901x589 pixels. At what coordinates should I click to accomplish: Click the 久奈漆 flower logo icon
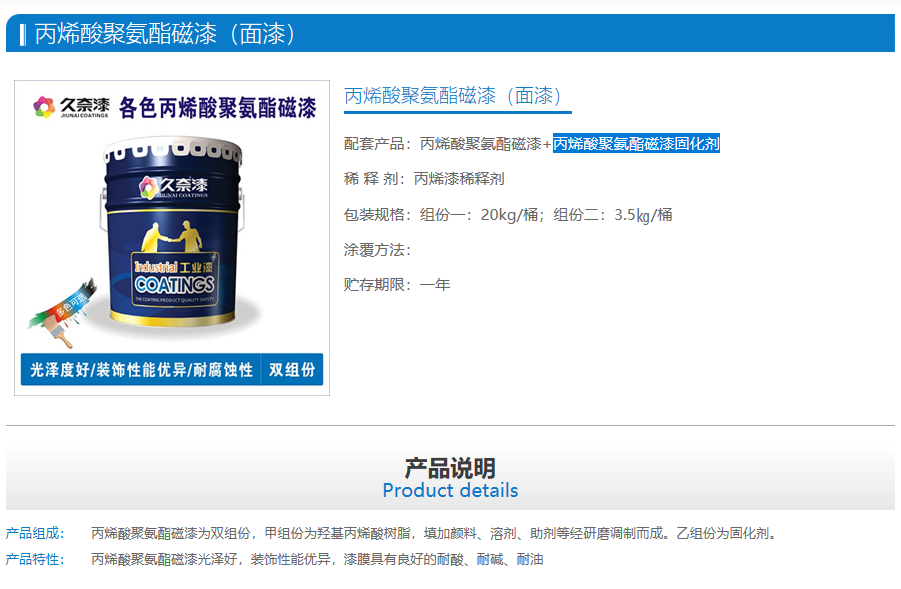44,107
